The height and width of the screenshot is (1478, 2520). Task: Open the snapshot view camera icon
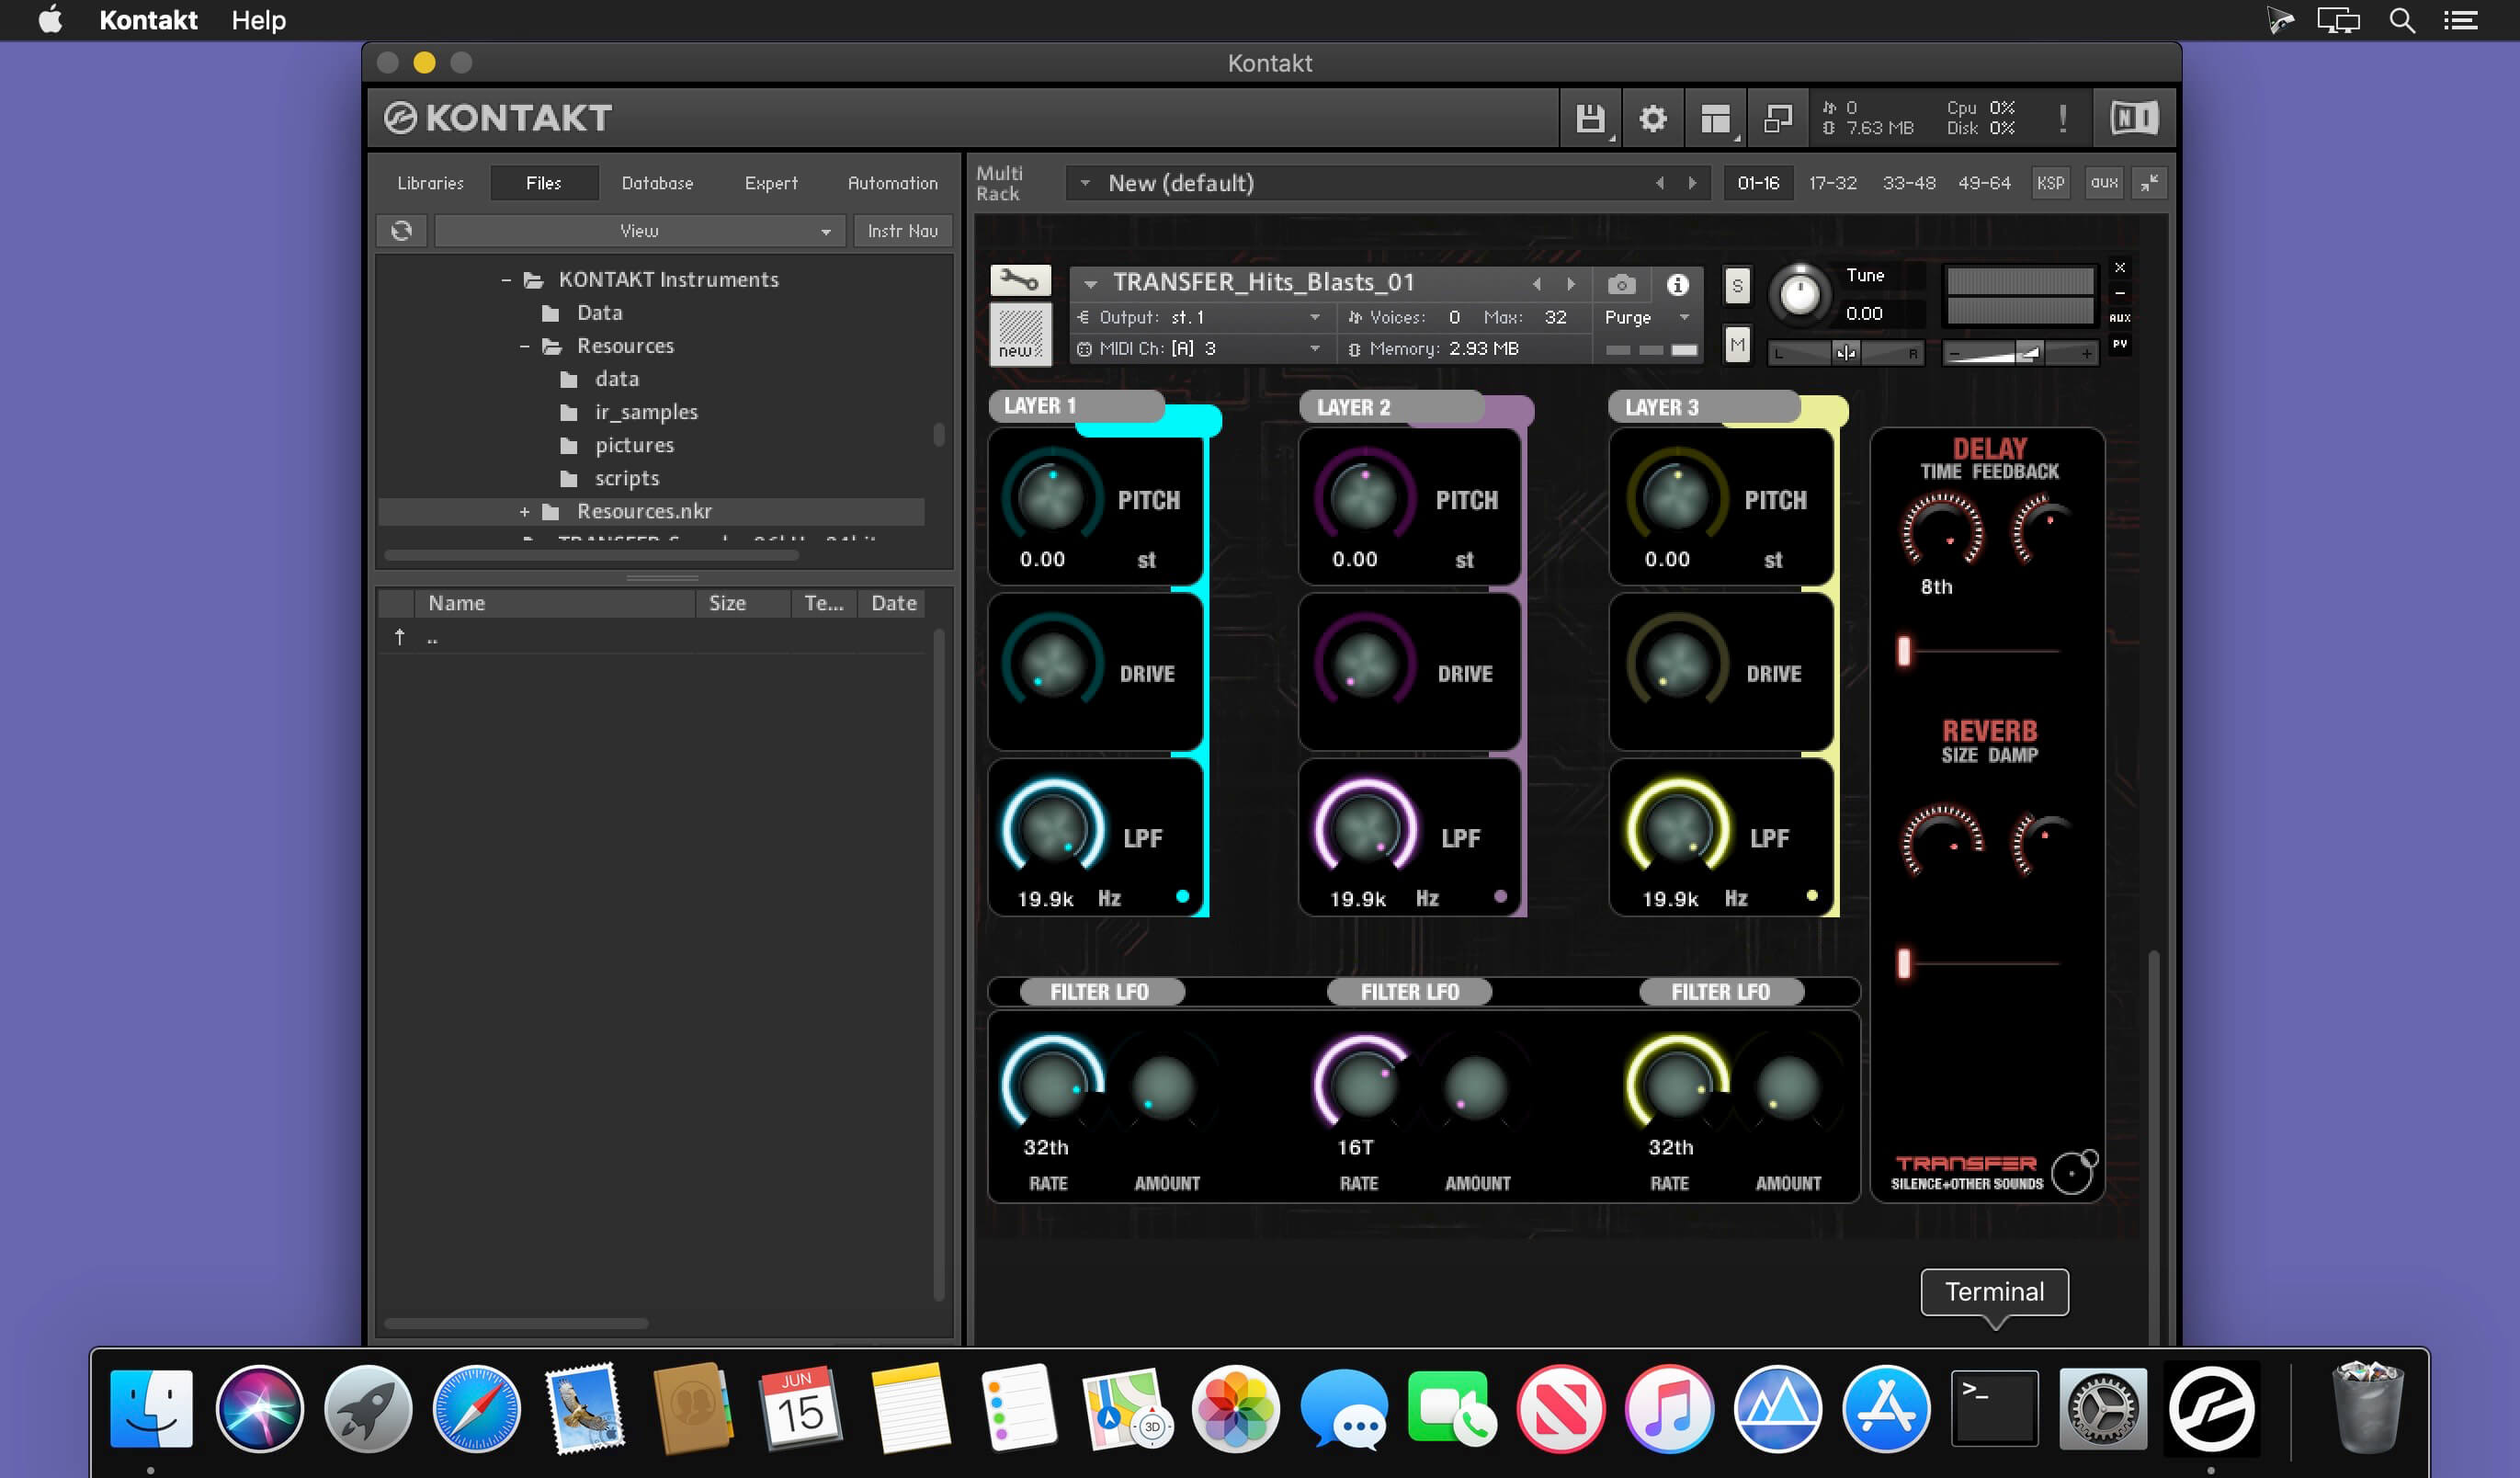[1621, 285]
